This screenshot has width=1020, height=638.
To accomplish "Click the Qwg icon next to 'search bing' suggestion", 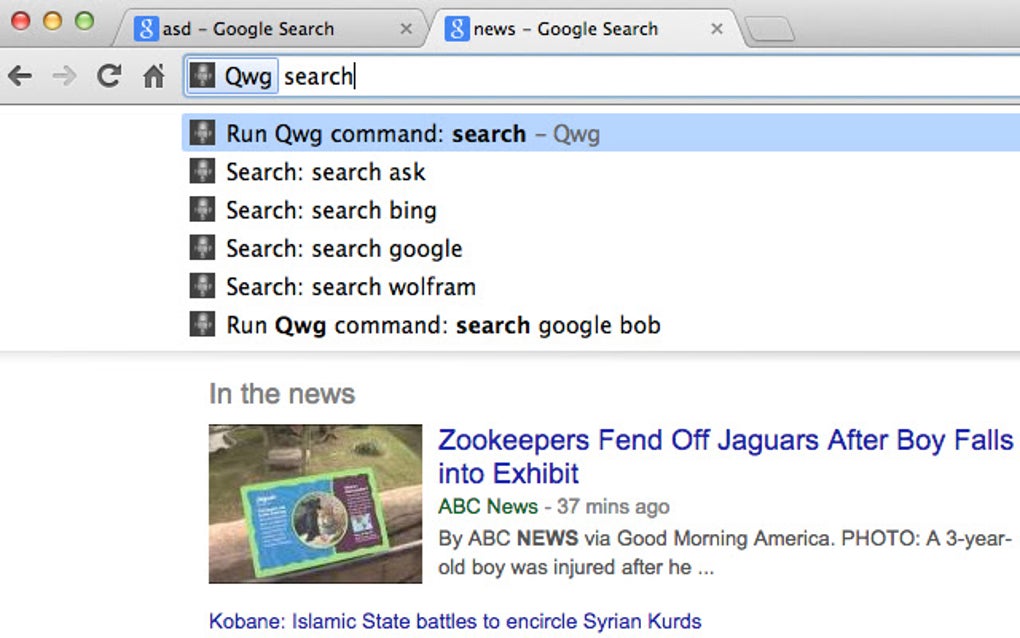I will coord(202,210).
